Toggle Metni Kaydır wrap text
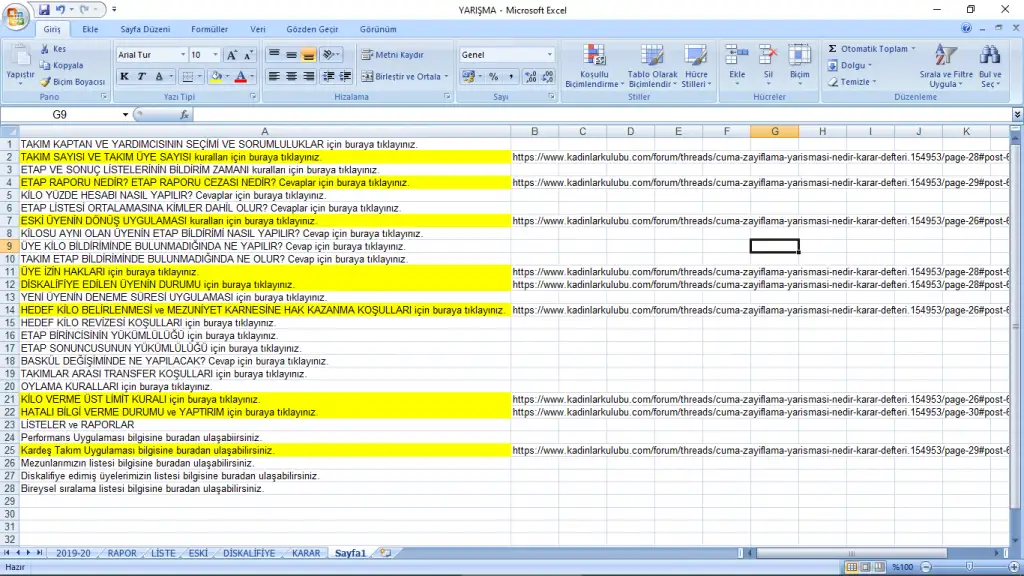This screenshot has width=1024, height=576. (393, 55)
